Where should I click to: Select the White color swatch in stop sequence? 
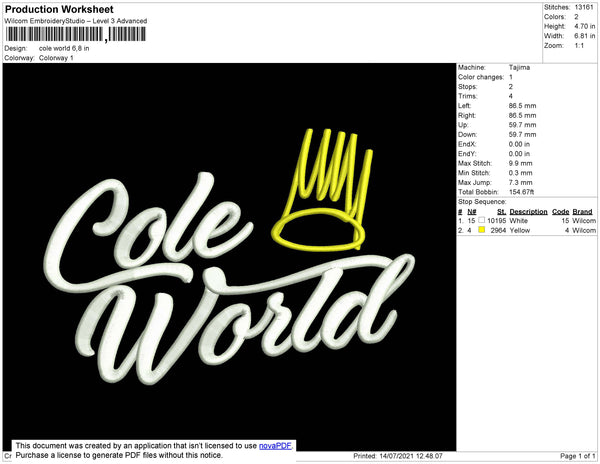pos(481,220)
